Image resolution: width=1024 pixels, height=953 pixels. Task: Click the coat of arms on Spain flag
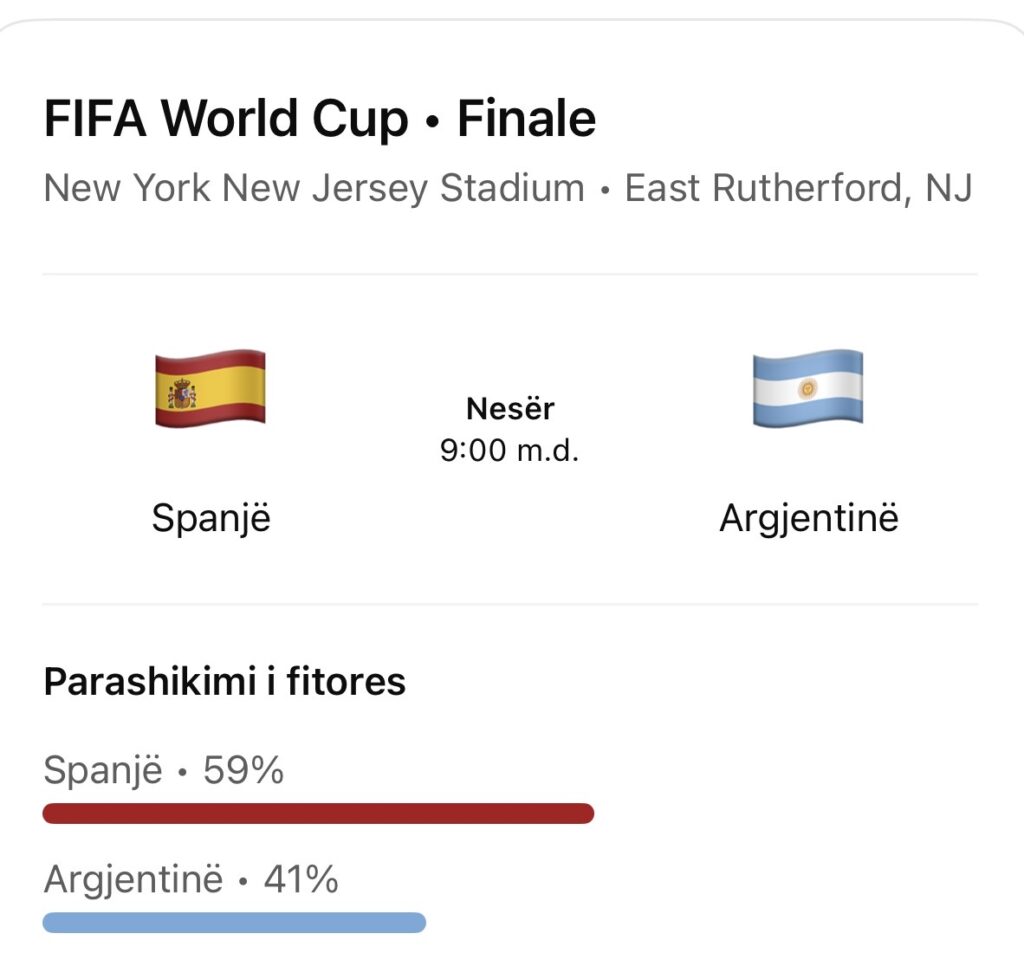182,393
